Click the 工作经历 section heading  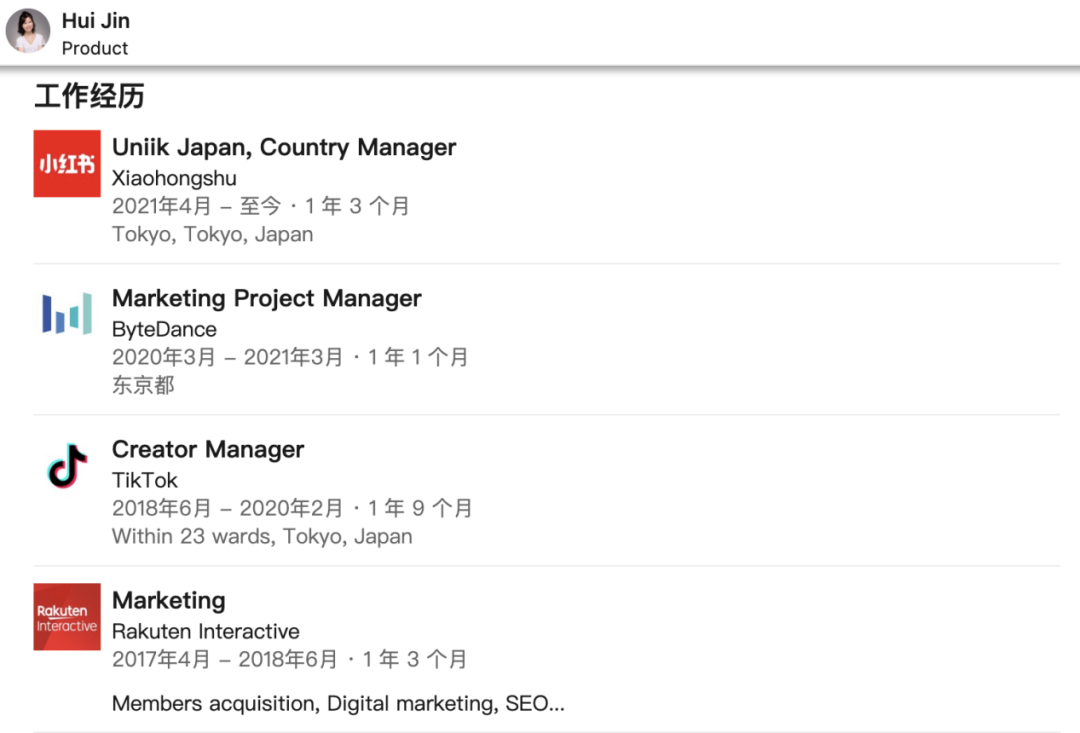pyautogui.click(x=89, y=96)
